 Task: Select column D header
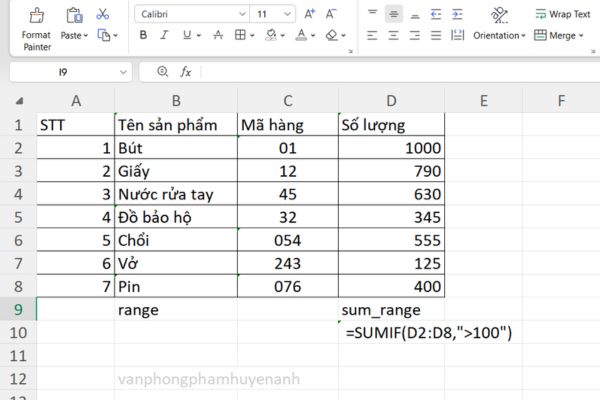click(x=391, y=101)
